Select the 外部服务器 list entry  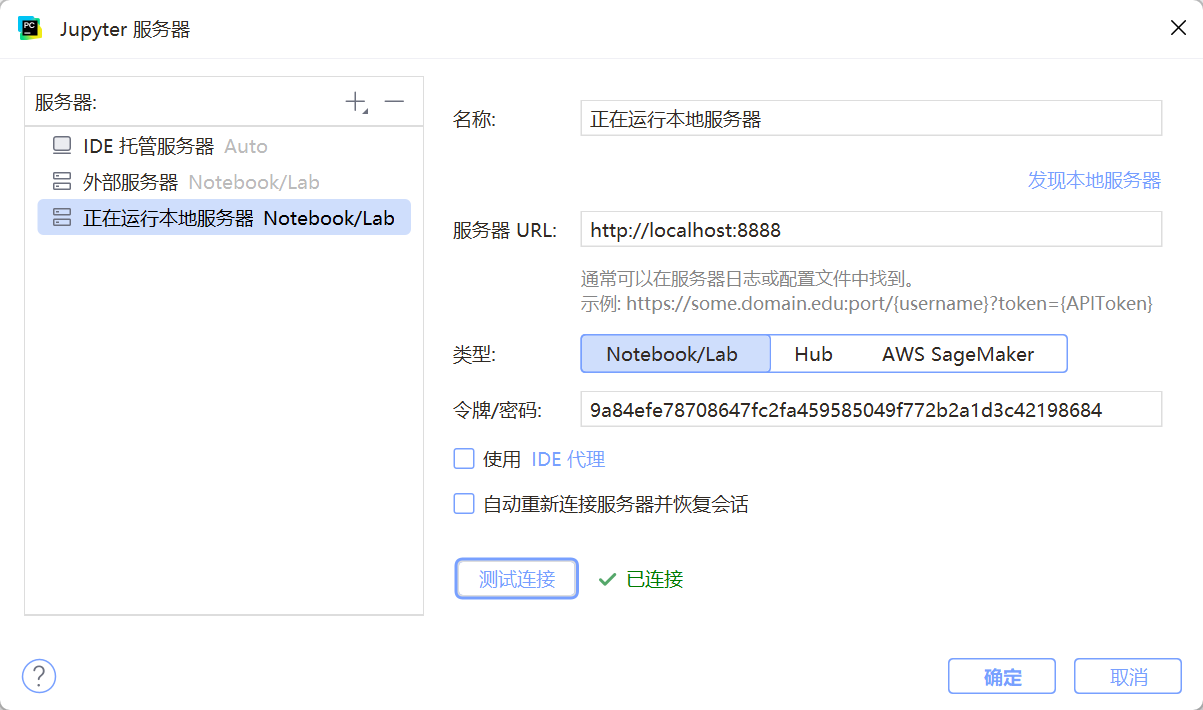(x=224, y=182)
